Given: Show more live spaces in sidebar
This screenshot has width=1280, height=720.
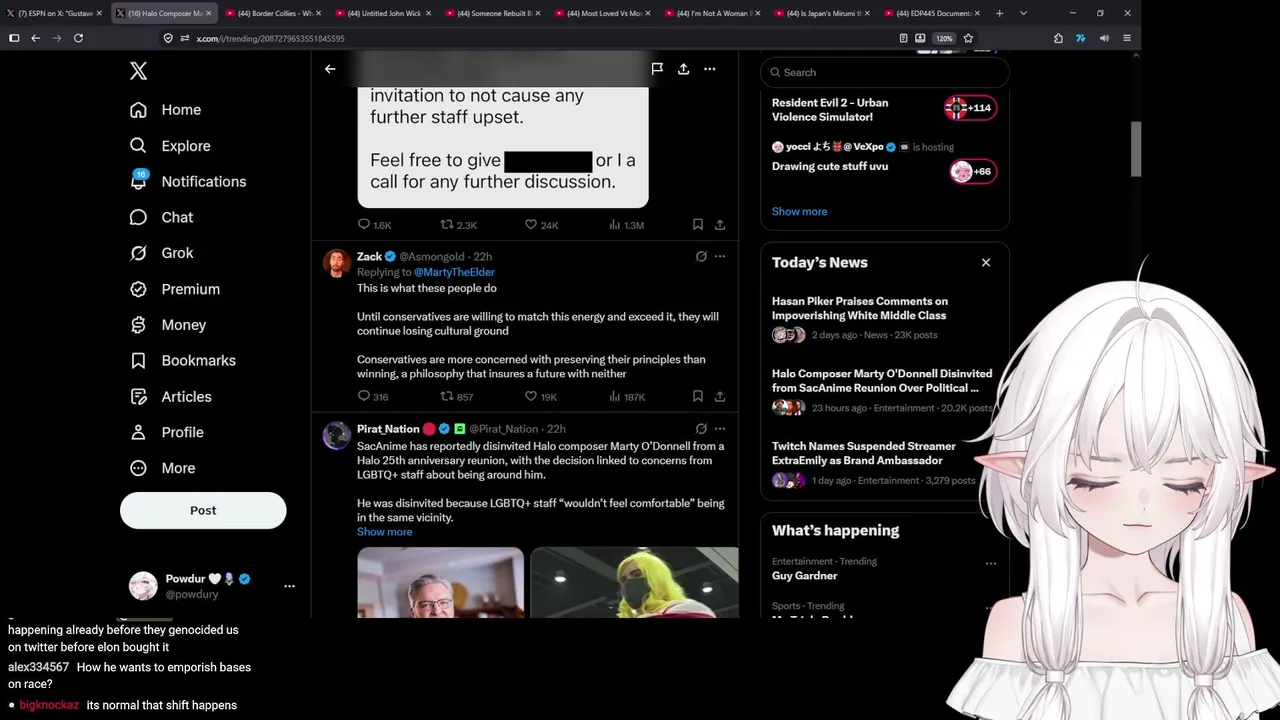Looking at the screenshot, I should coord(799,212).
